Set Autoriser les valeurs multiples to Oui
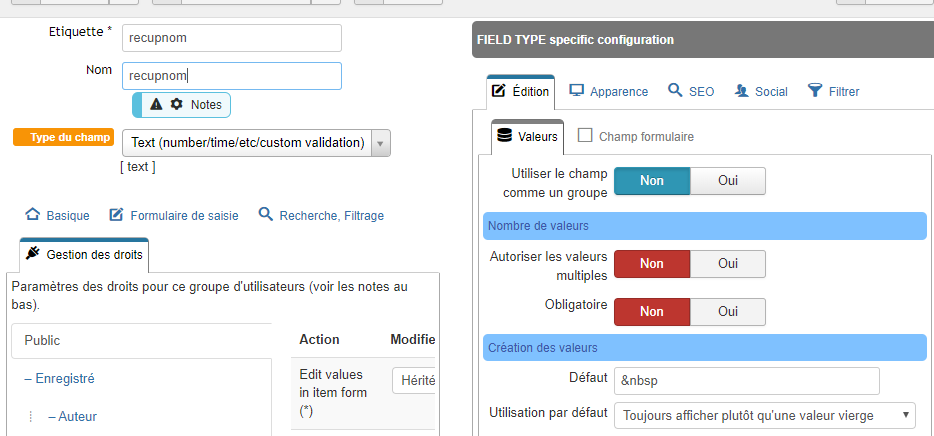Image resolution: width=934 pixels, height=436 pixels. 728,263
